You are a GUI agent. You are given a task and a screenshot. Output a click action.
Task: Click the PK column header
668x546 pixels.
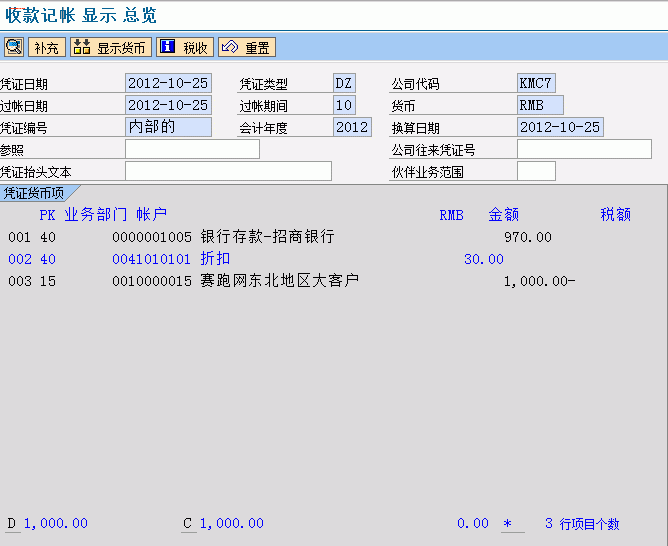coord(47,215)
